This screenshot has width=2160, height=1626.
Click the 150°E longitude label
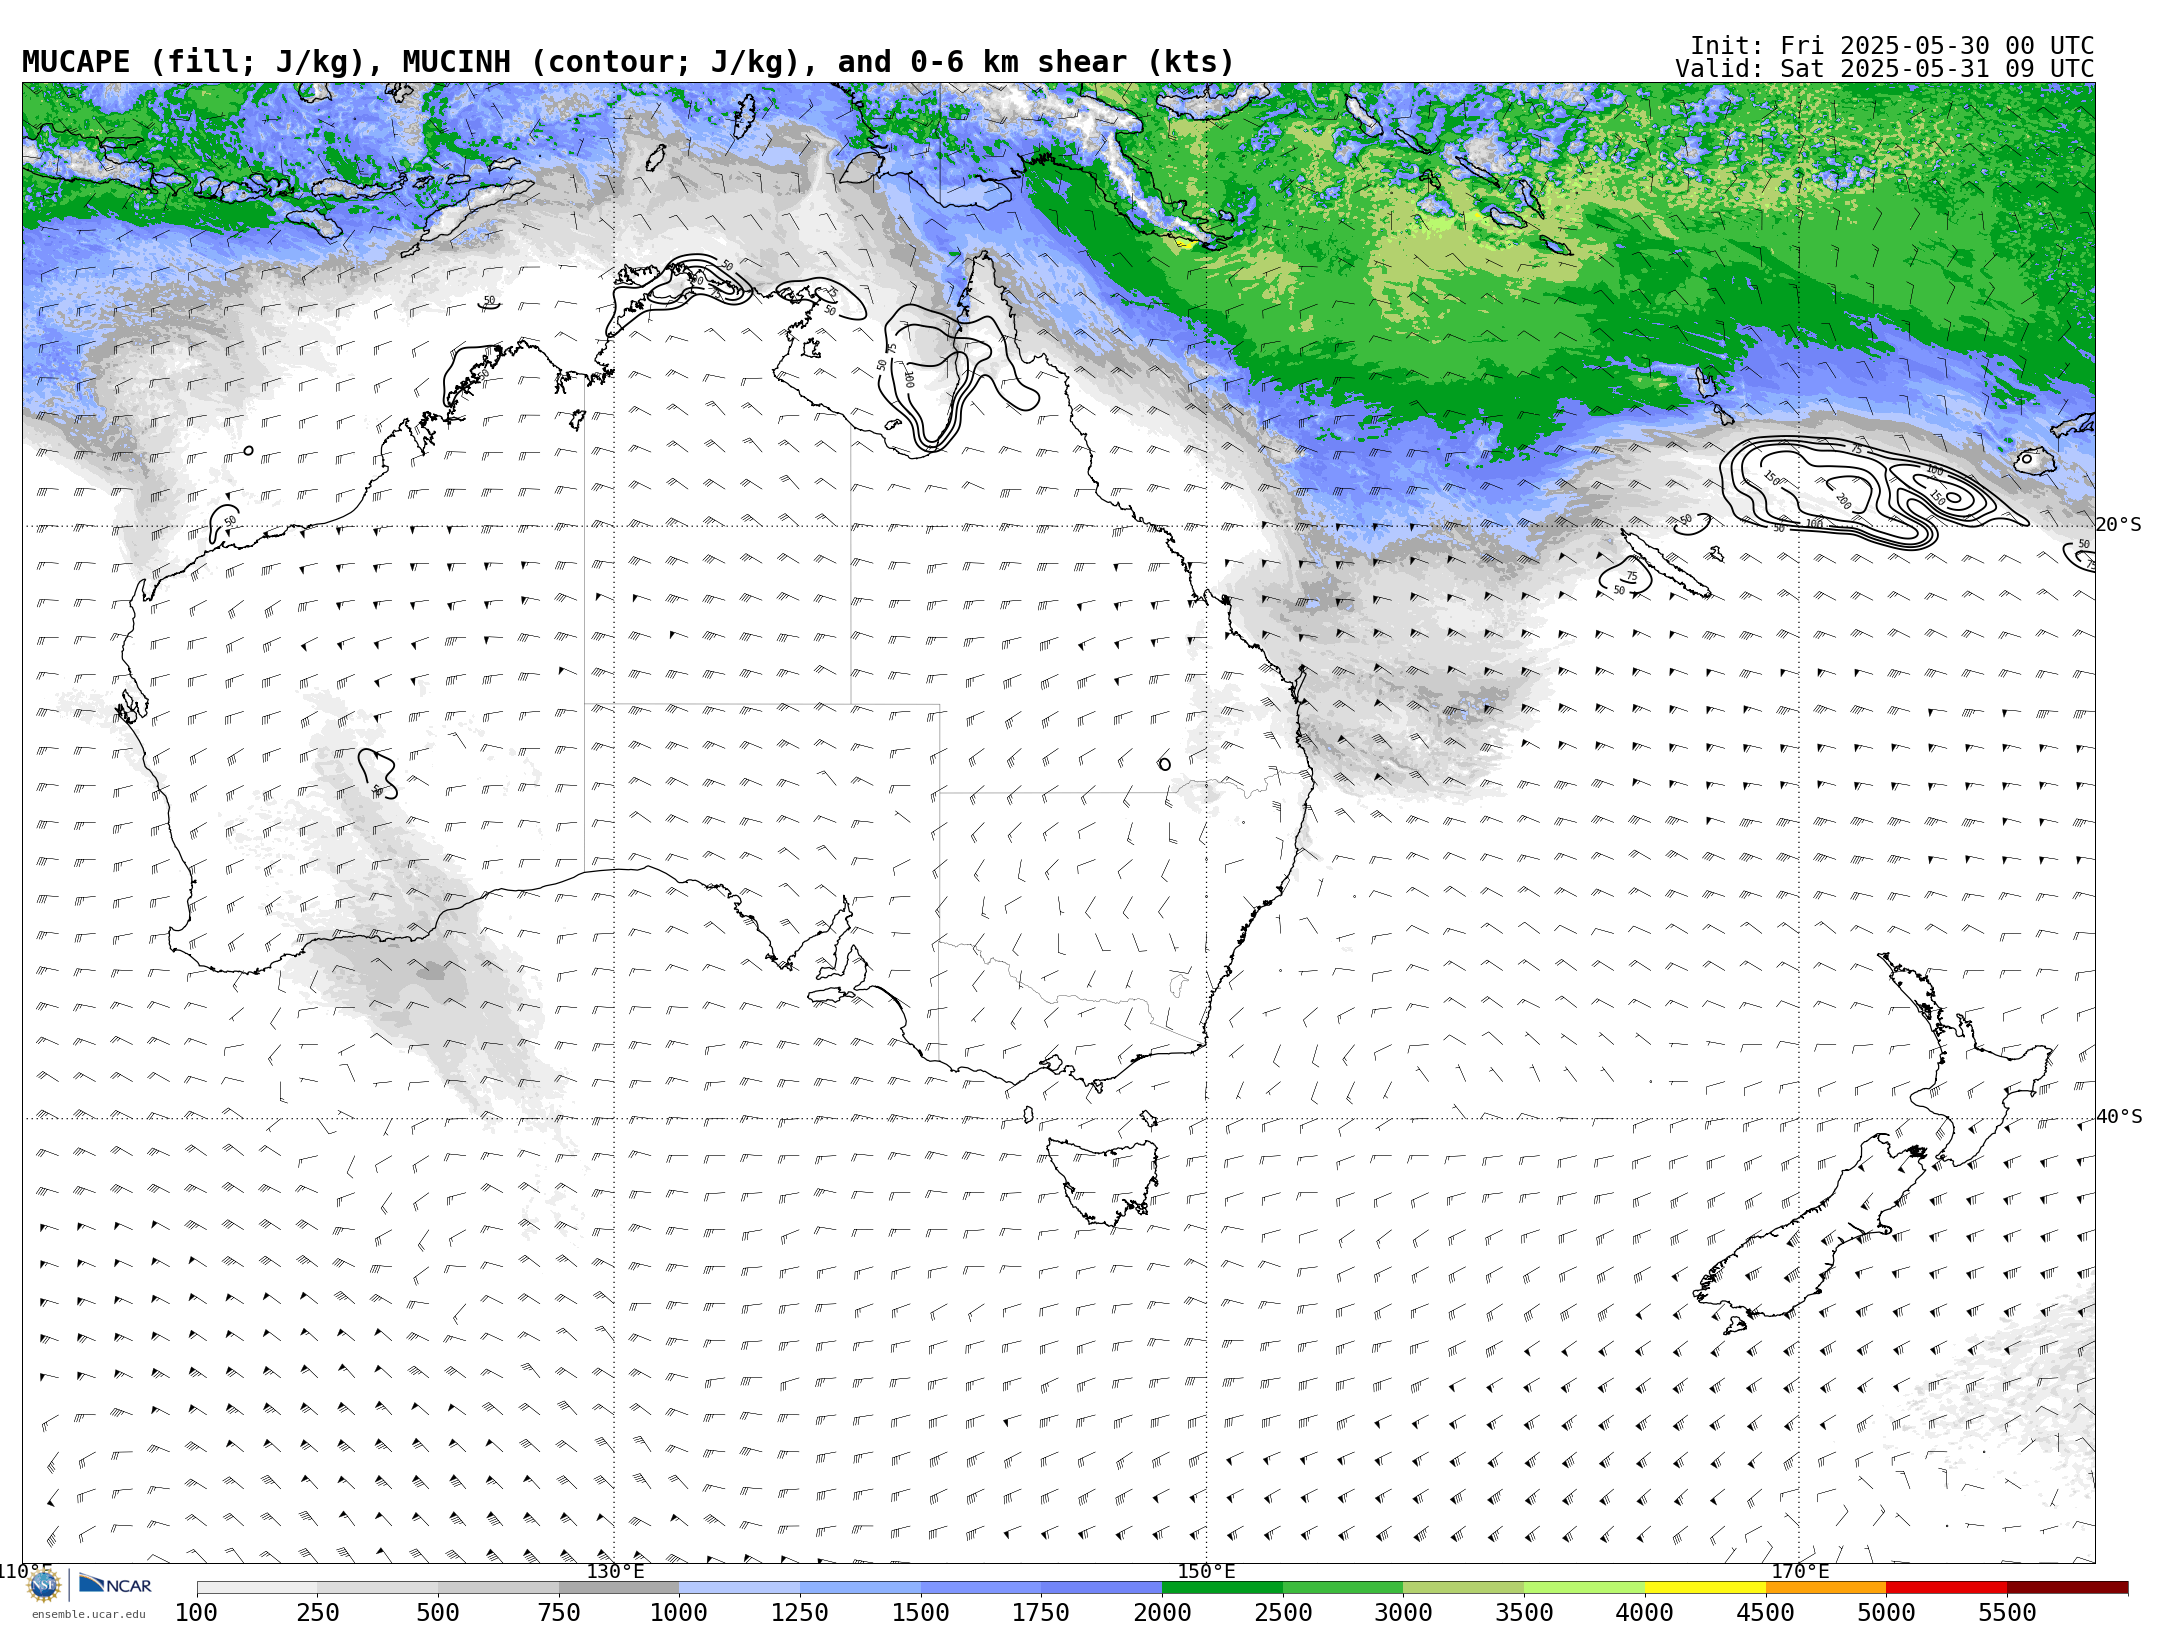point(1206,1571)
